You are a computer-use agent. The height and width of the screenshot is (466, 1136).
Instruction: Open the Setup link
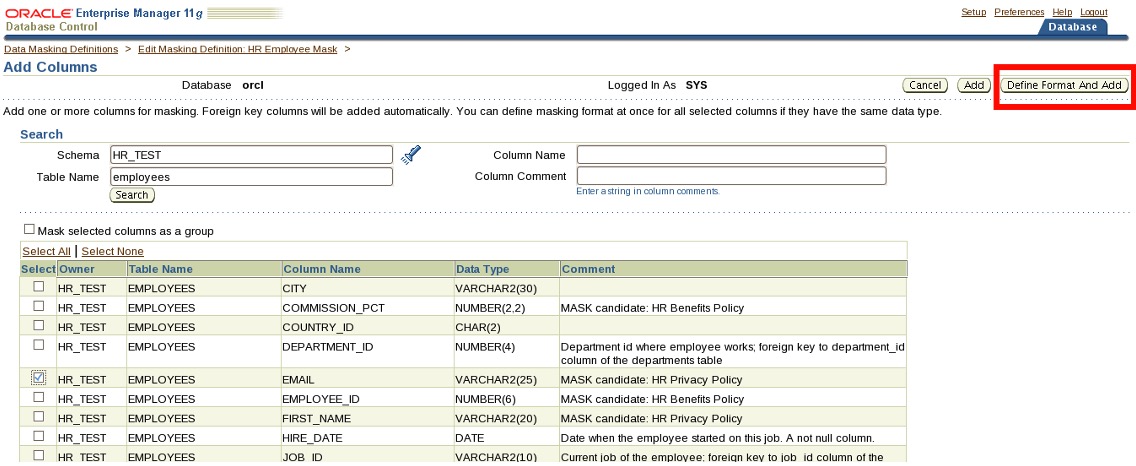point(974,12)
